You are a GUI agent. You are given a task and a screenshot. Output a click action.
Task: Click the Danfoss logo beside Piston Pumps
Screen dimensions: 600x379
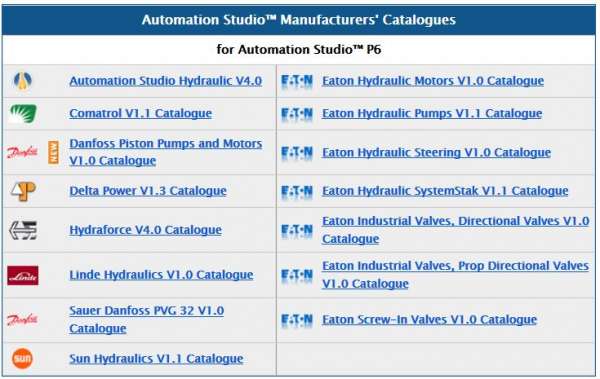[x=23, y=152]
